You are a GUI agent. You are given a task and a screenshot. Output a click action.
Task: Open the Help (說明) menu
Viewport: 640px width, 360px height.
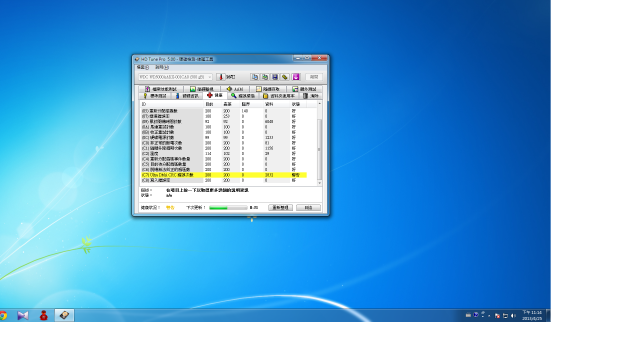click(x=162, y=67)
